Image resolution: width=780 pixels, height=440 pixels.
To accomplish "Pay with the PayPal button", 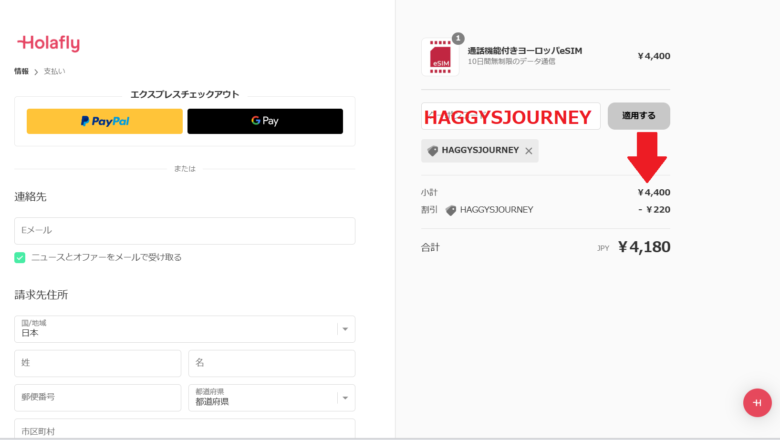I will [104, 121].
